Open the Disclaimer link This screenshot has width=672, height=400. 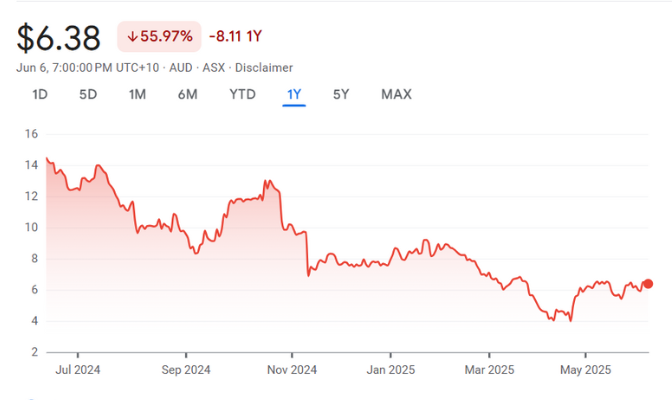pos(264,68)
